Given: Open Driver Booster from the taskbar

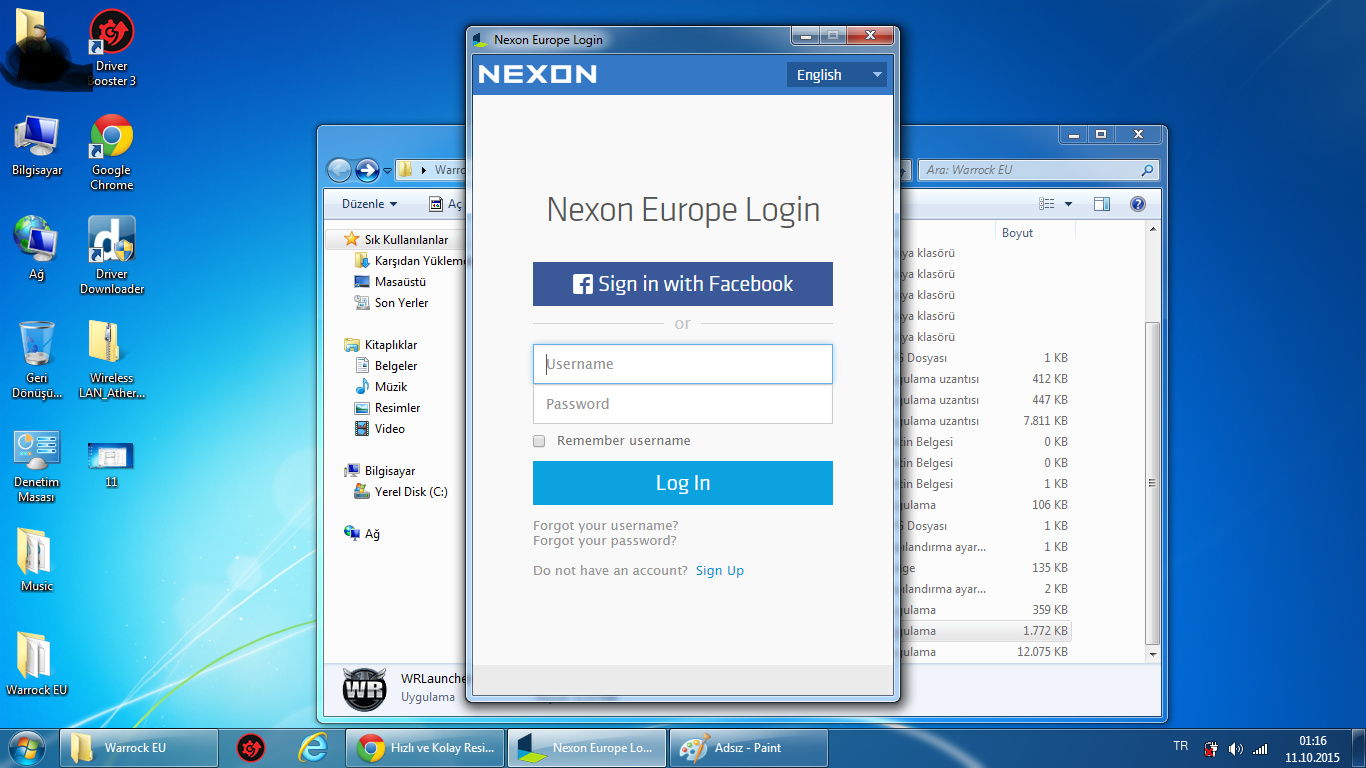Looking at the screenshot, I should pyautogui.click(x=251, y=748).
